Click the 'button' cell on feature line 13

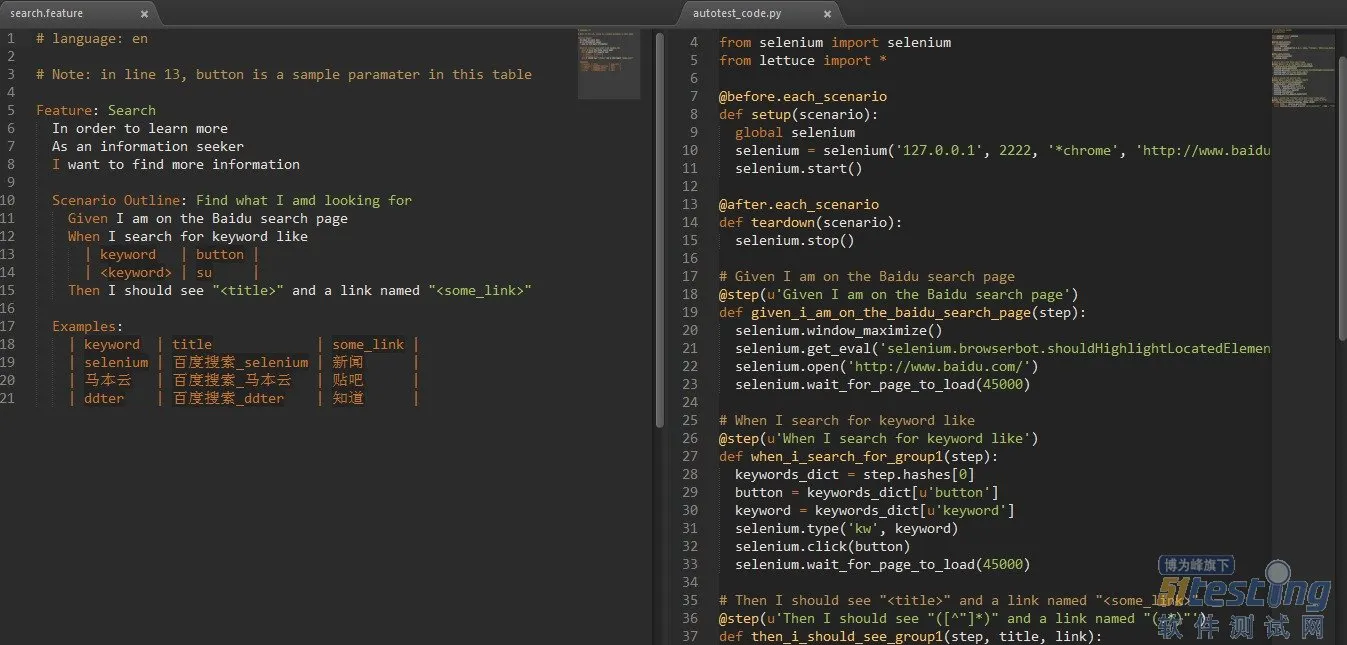[220, 254]
